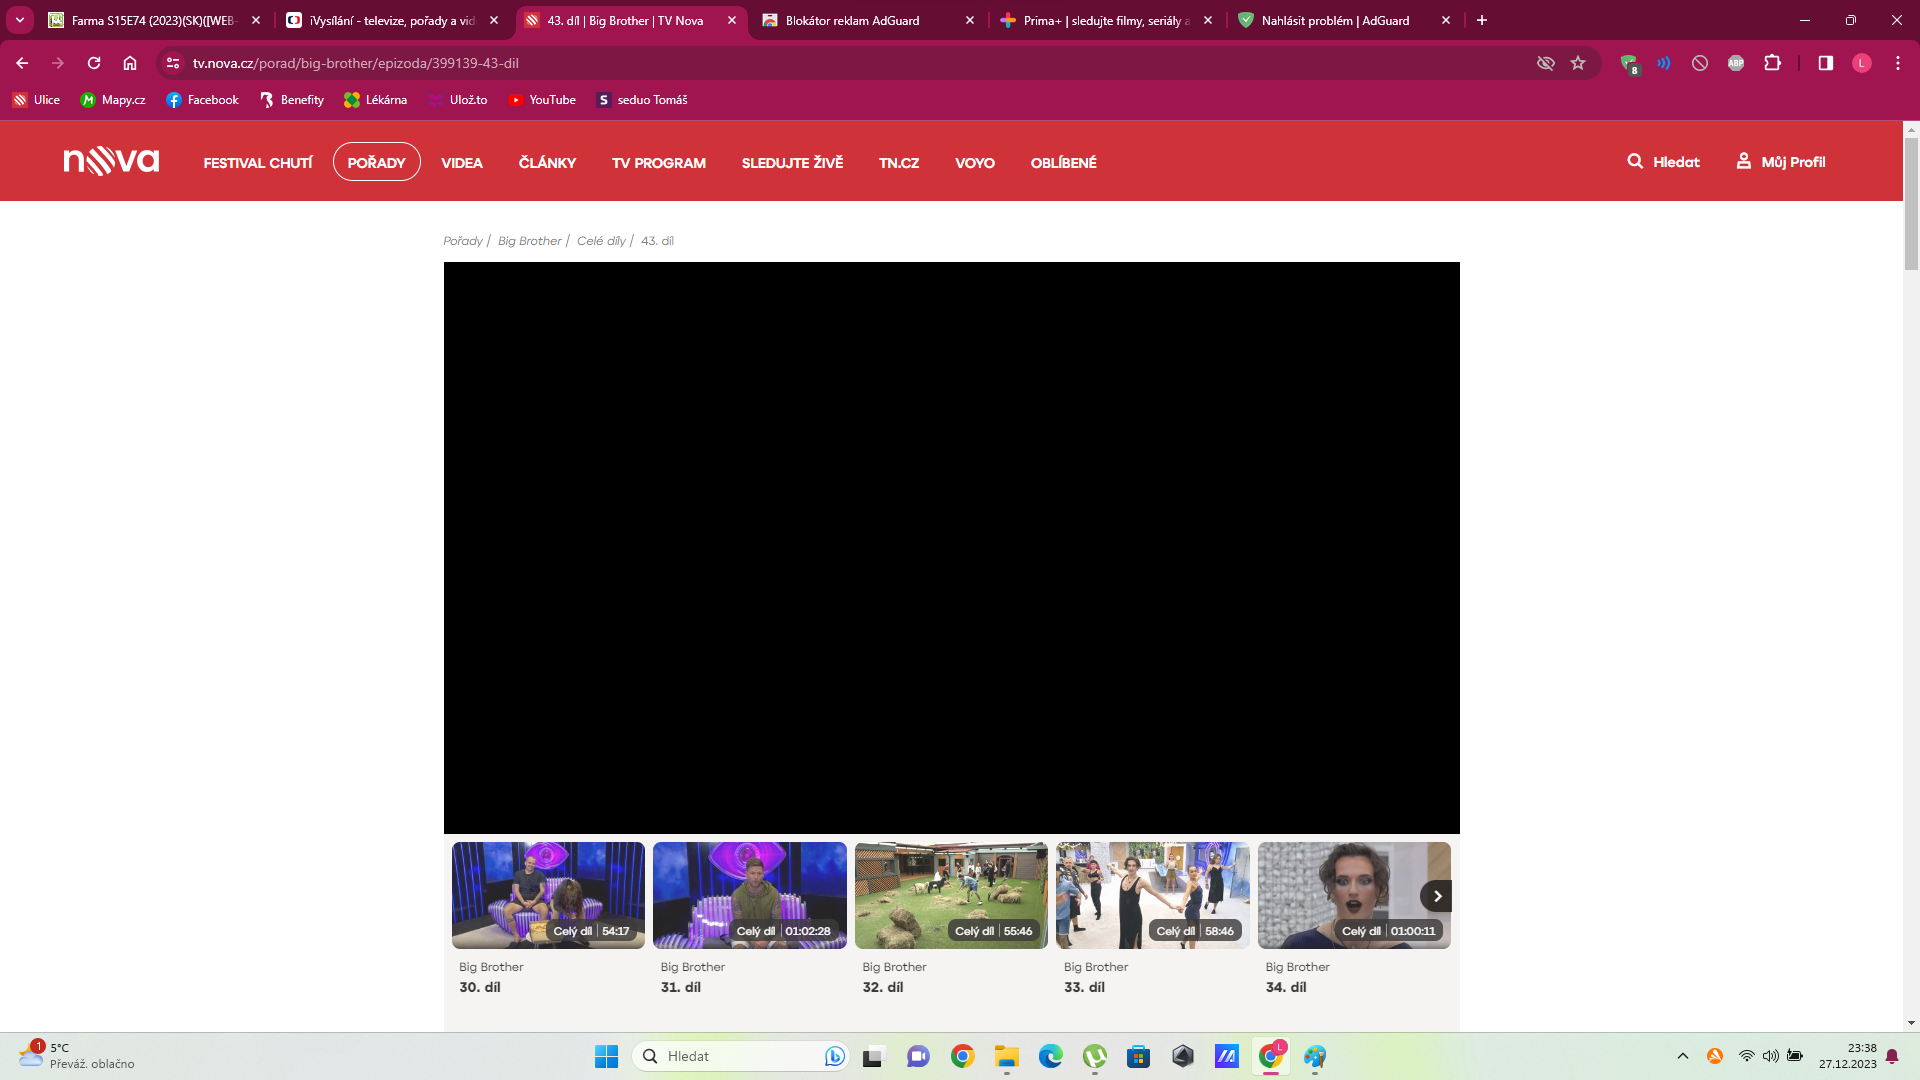Open the Chrome three-dot menu
The width and height of the screenshot is (1920, 1080).
(1898, 63)
